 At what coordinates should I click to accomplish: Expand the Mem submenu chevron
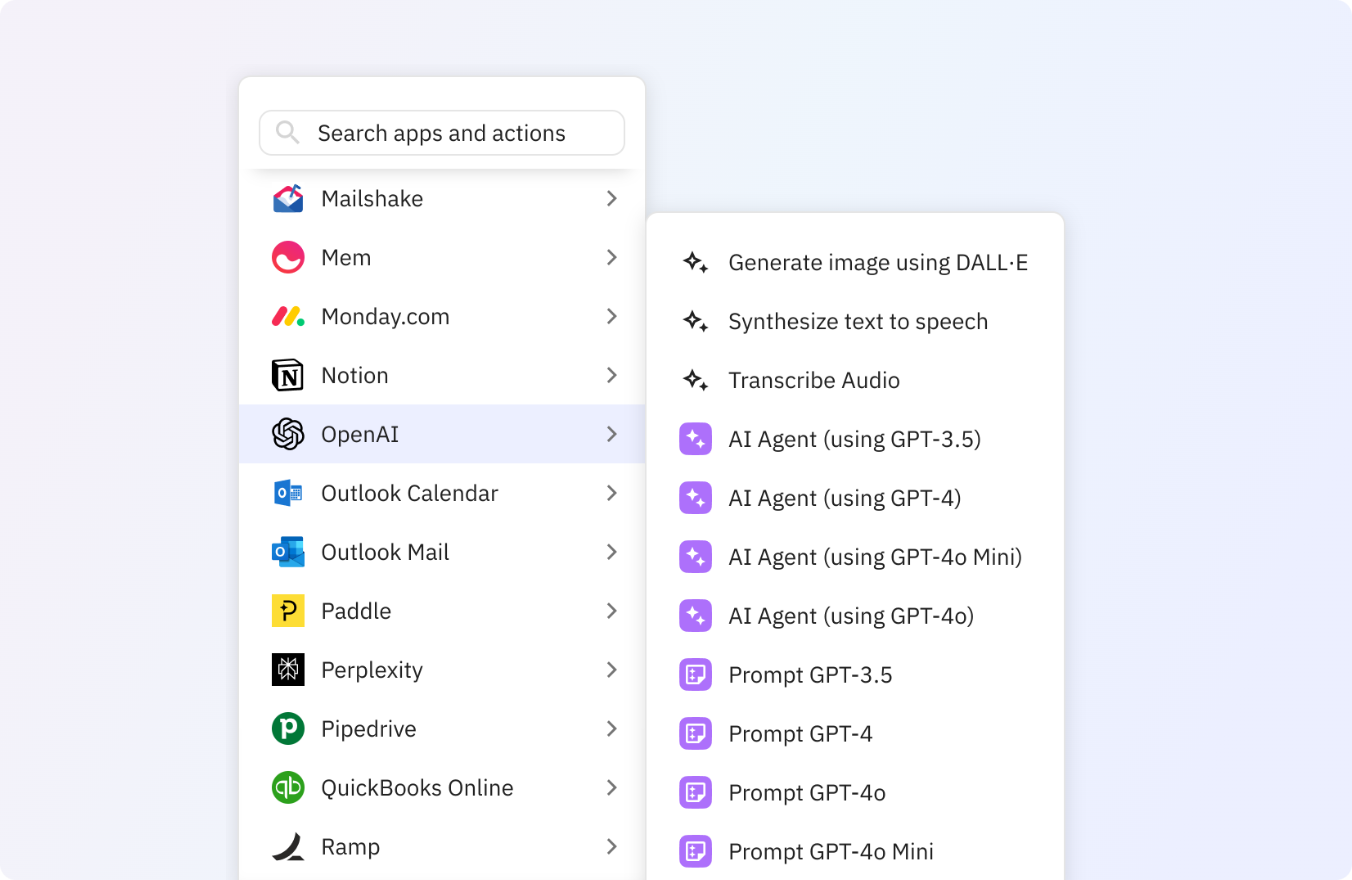tap(612, 258)
